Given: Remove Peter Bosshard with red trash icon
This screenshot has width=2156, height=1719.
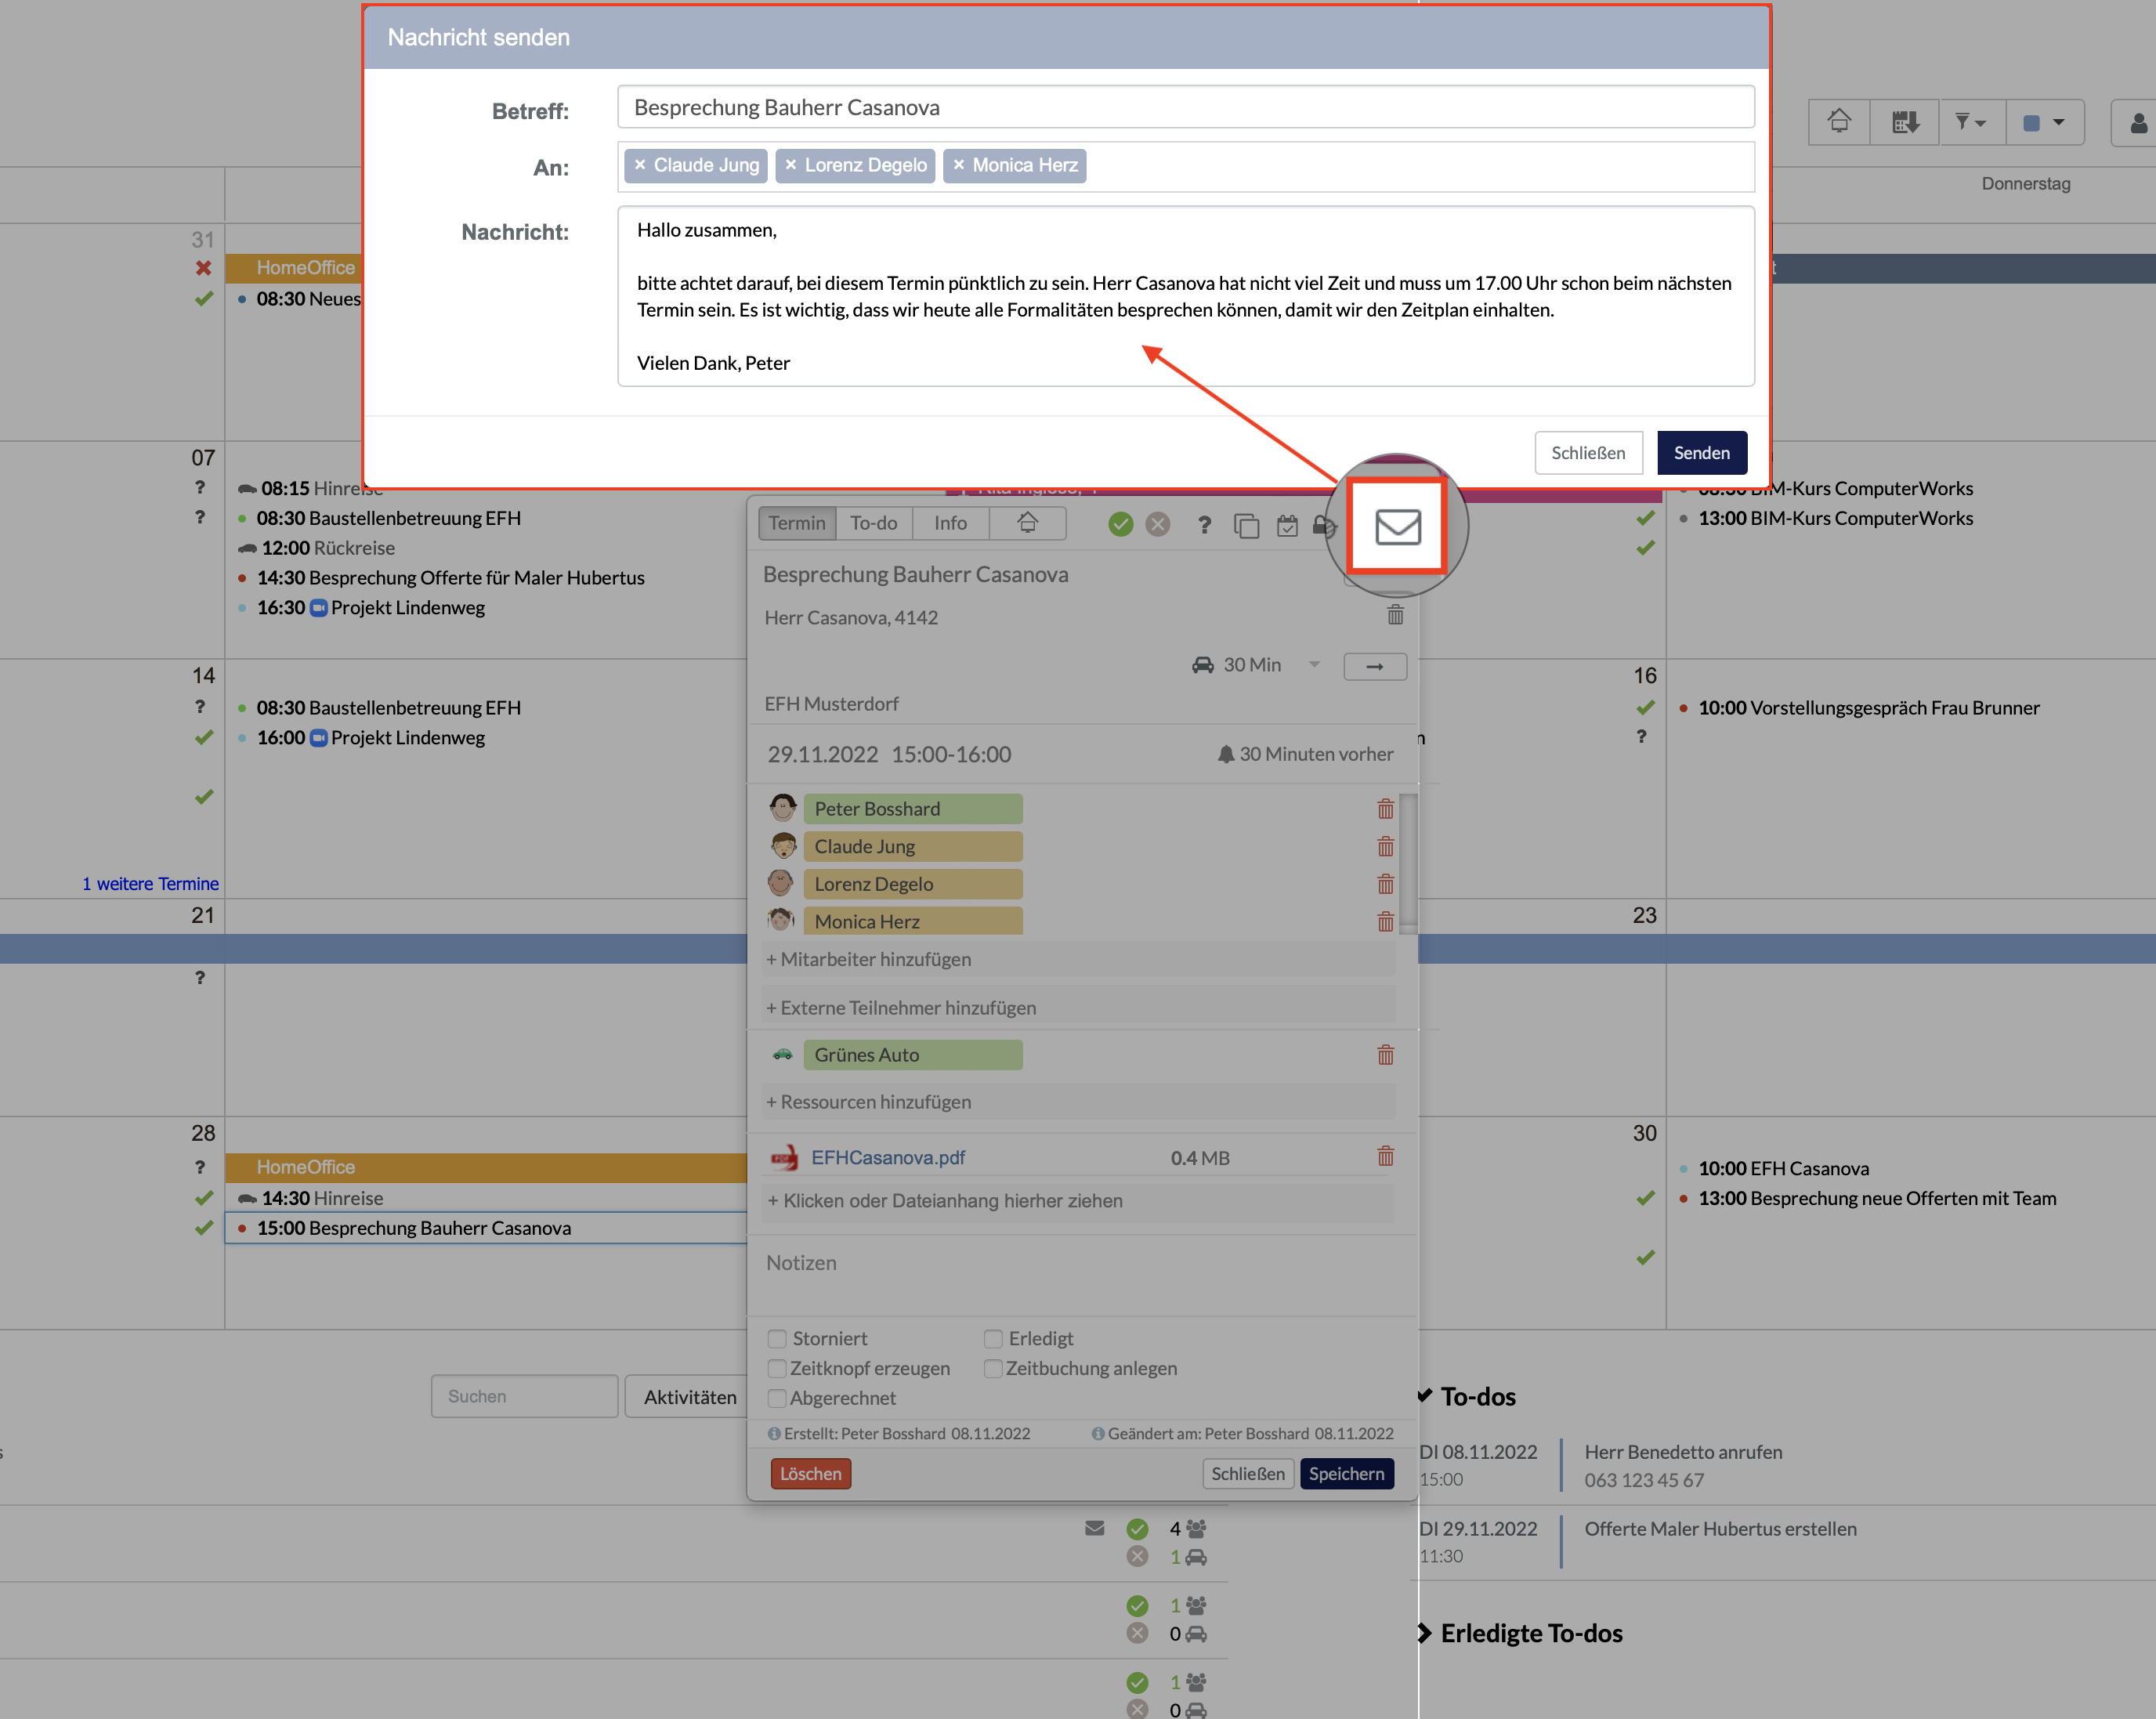Looking at the screenshot, I should click(1385, 809).
